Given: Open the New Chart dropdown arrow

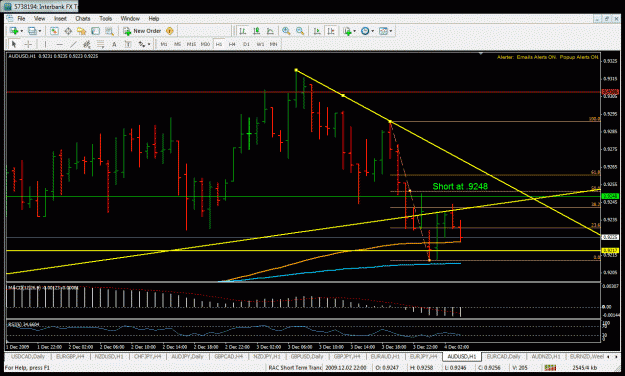Looking at the screenshot, I should [22, 31].
